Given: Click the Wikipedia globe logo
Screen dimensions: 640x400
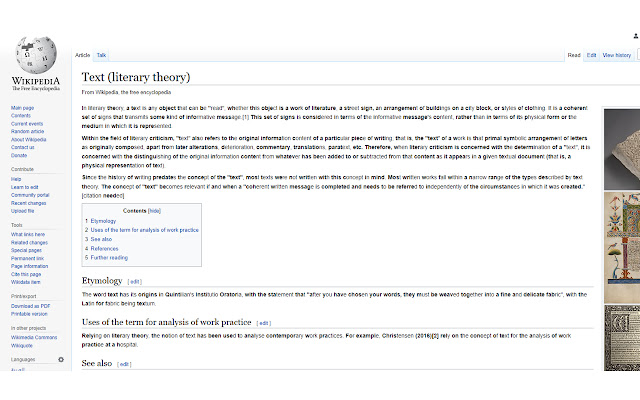Looking at the screenshot, I should tap(36, 55).
